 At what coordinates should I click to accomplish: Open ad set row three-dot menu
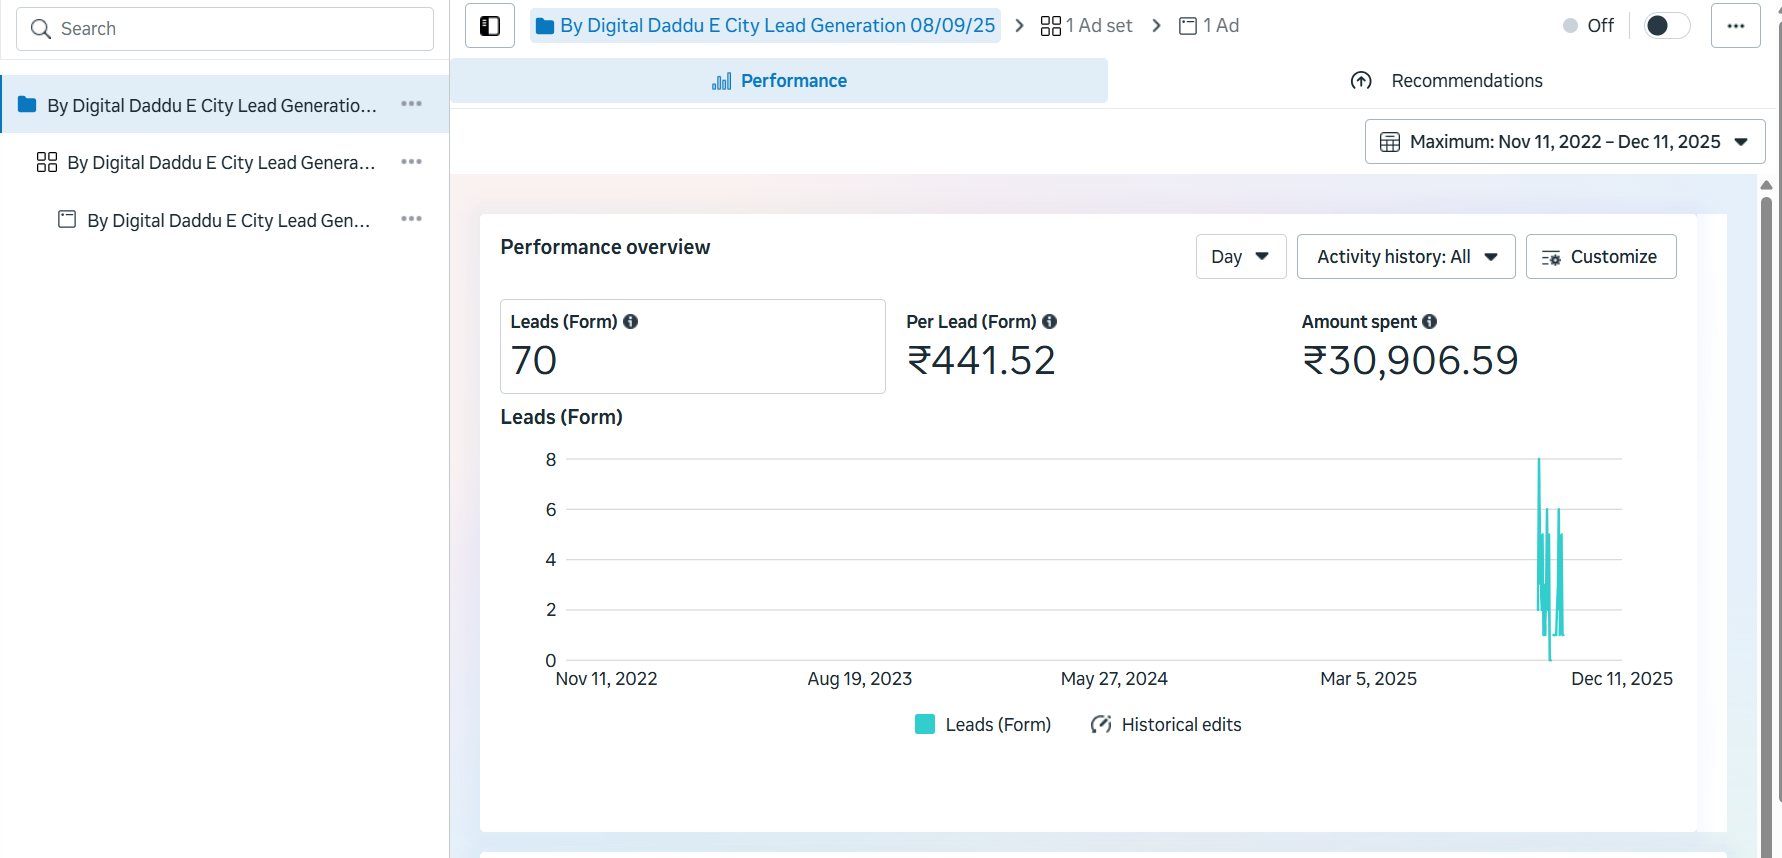[x=411, y=162]
